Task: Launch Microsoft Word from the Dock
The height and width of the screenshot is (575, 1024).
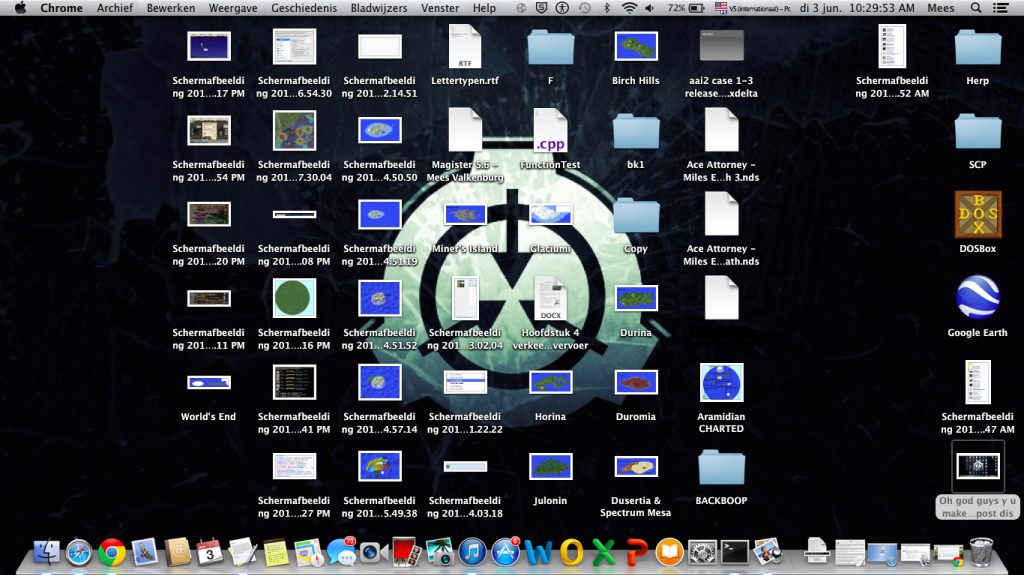Action: (538, 552)
